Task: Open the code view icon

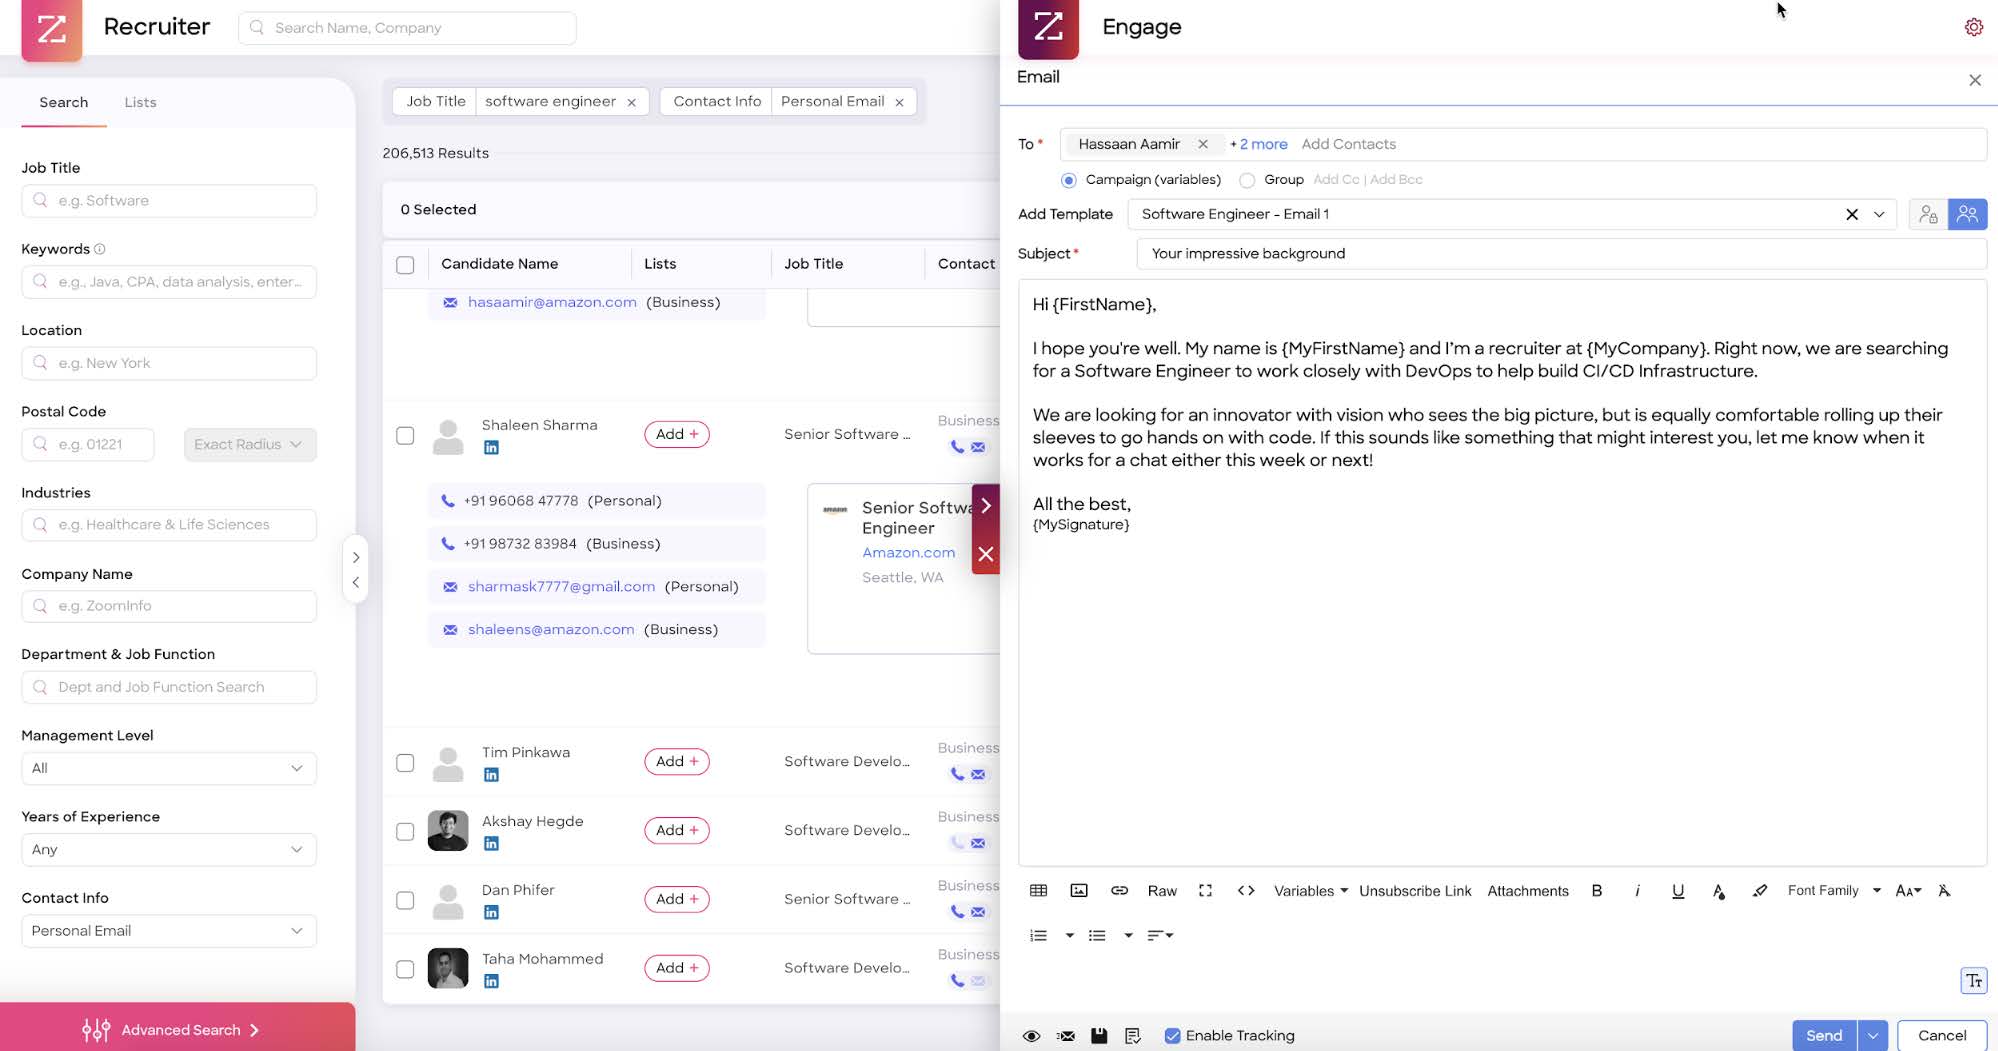Action: [x=1245, y=890]
